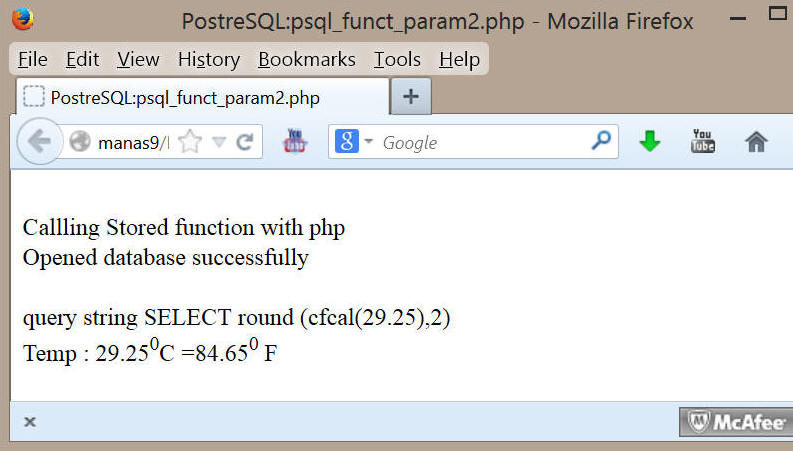Screen dimensions: 793x451
Task: Open a new tab with plus button
Action: coord(411,96)
